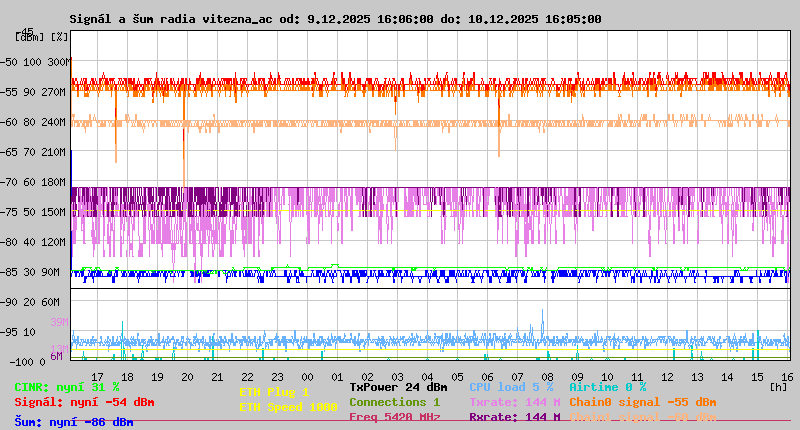Click the blue Šum -86 dBm legend entry

pyautogui.click(x=73, y=422)
